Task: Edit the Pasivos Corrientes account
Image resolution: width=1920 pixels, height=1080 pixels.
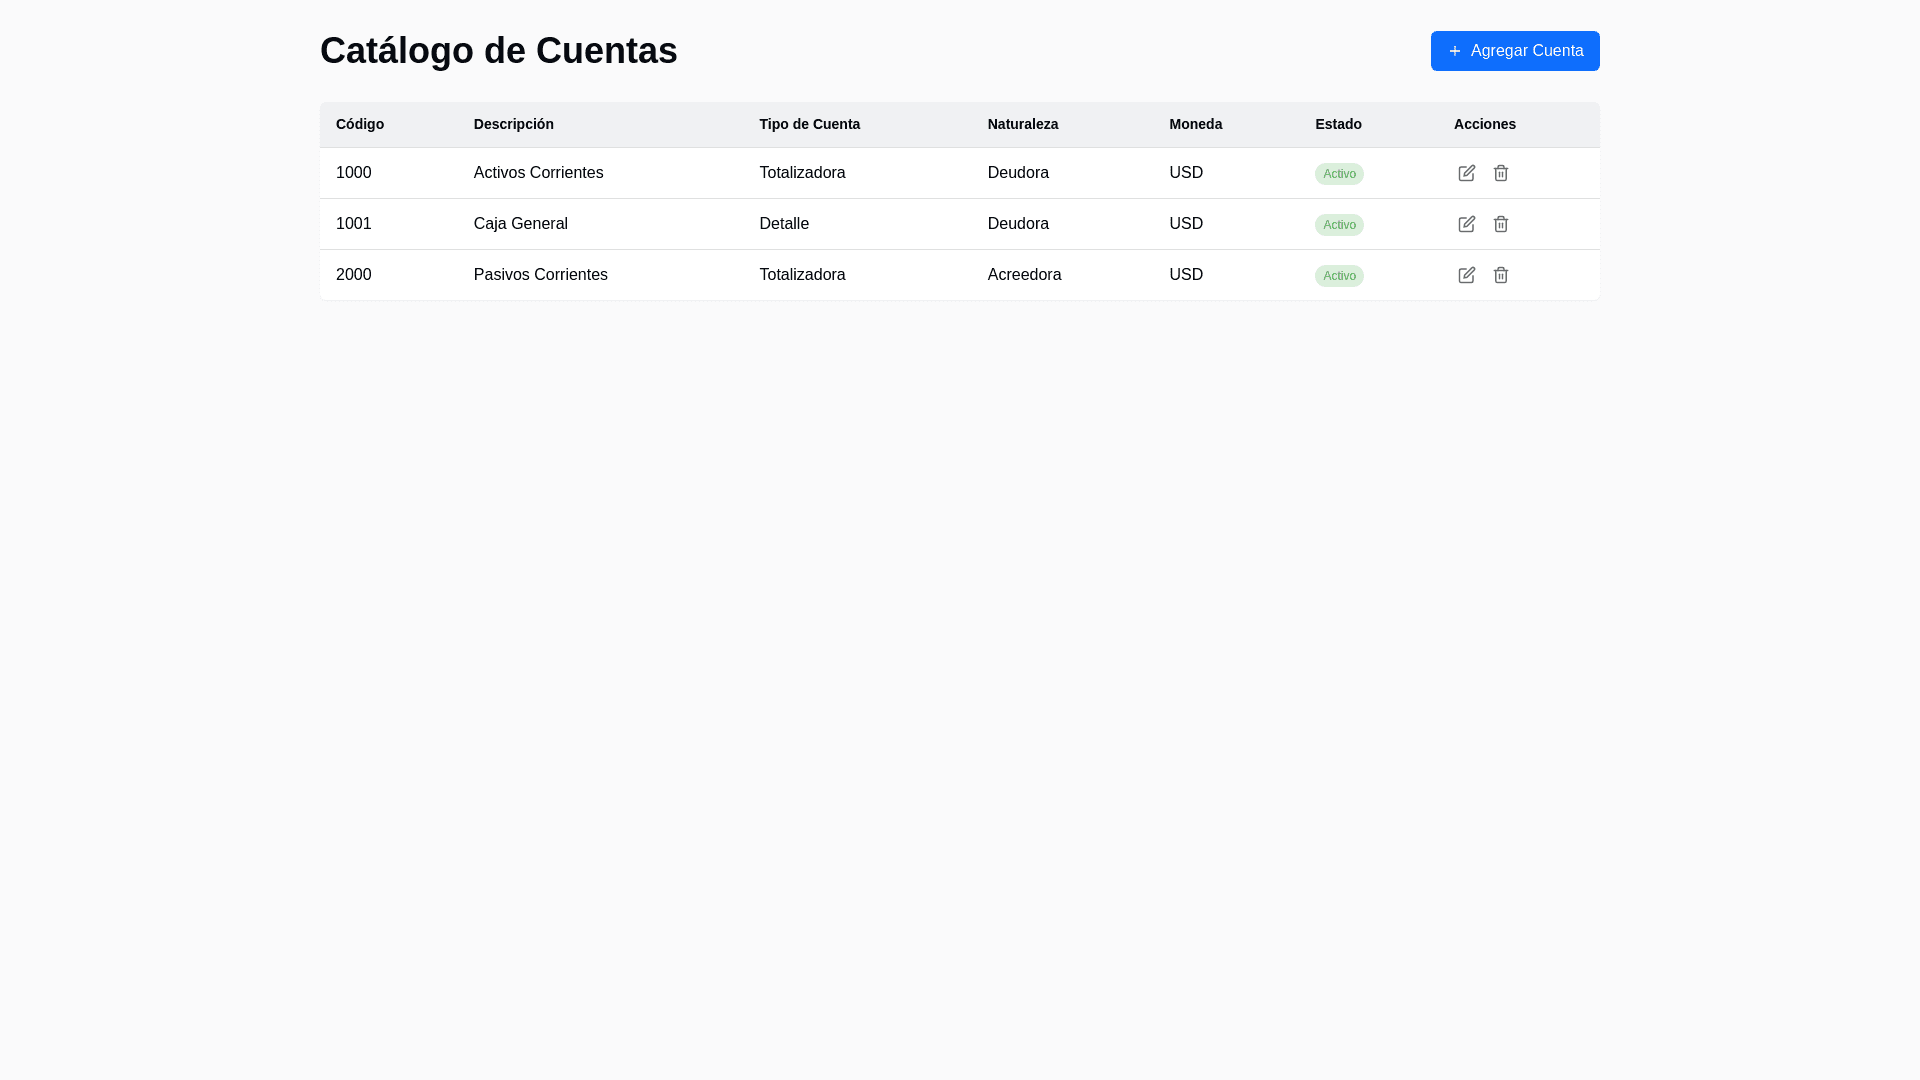Action: tap(1466, 275)
